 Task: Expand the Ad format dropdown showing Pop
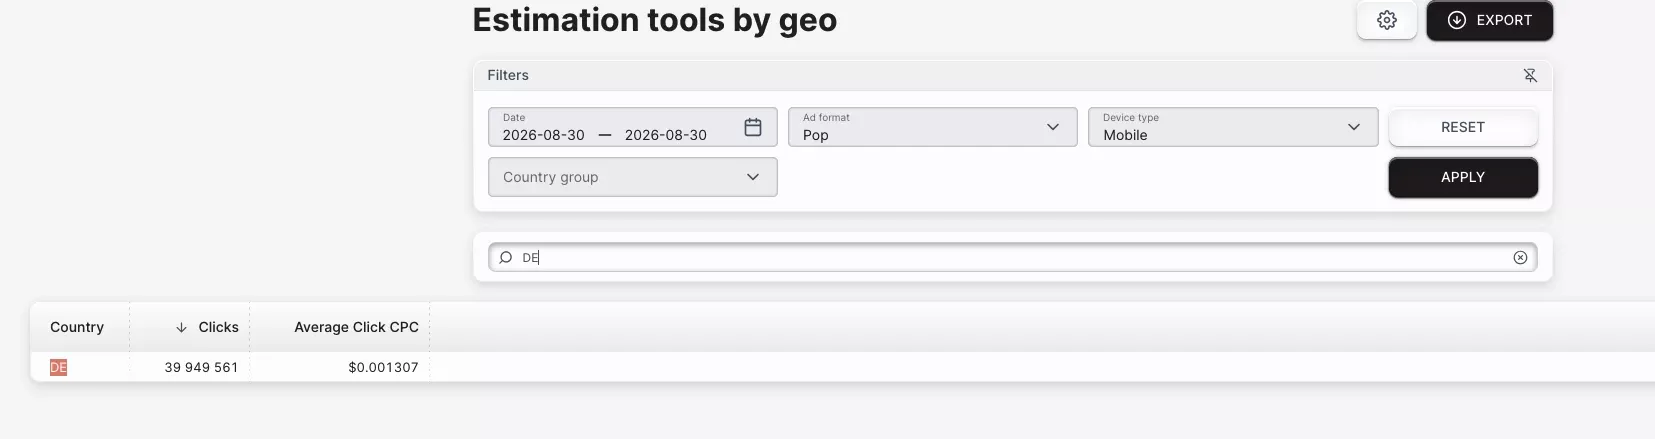[932, 127]
